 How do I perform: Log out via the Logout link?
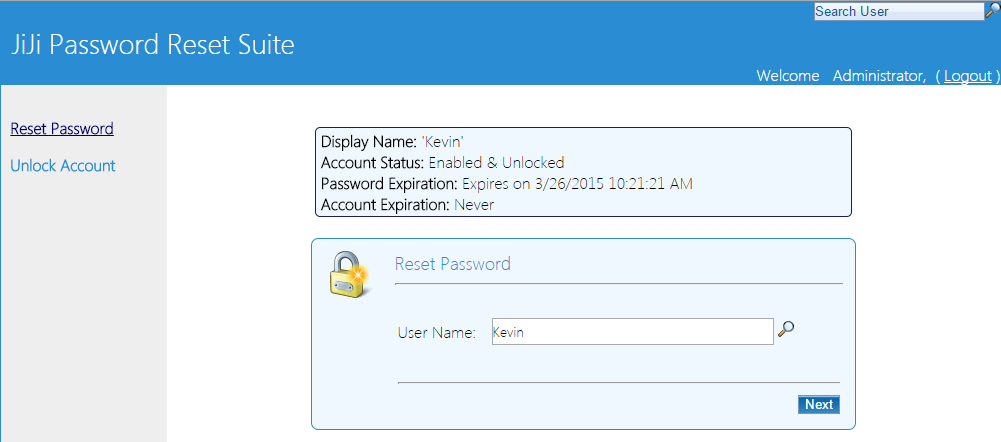point(968,76)
